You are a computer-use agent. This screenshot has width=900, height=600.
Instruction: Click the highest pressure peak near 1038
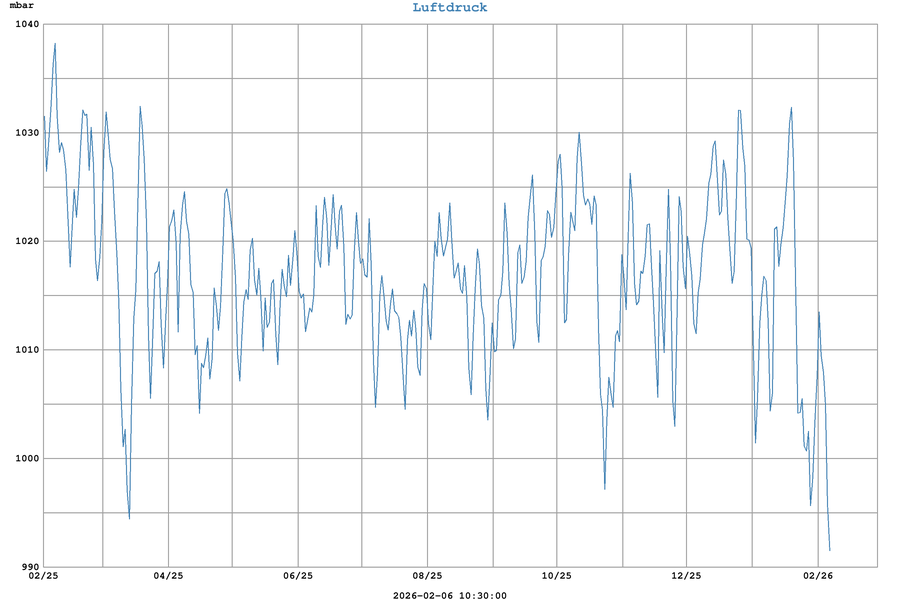55,44
